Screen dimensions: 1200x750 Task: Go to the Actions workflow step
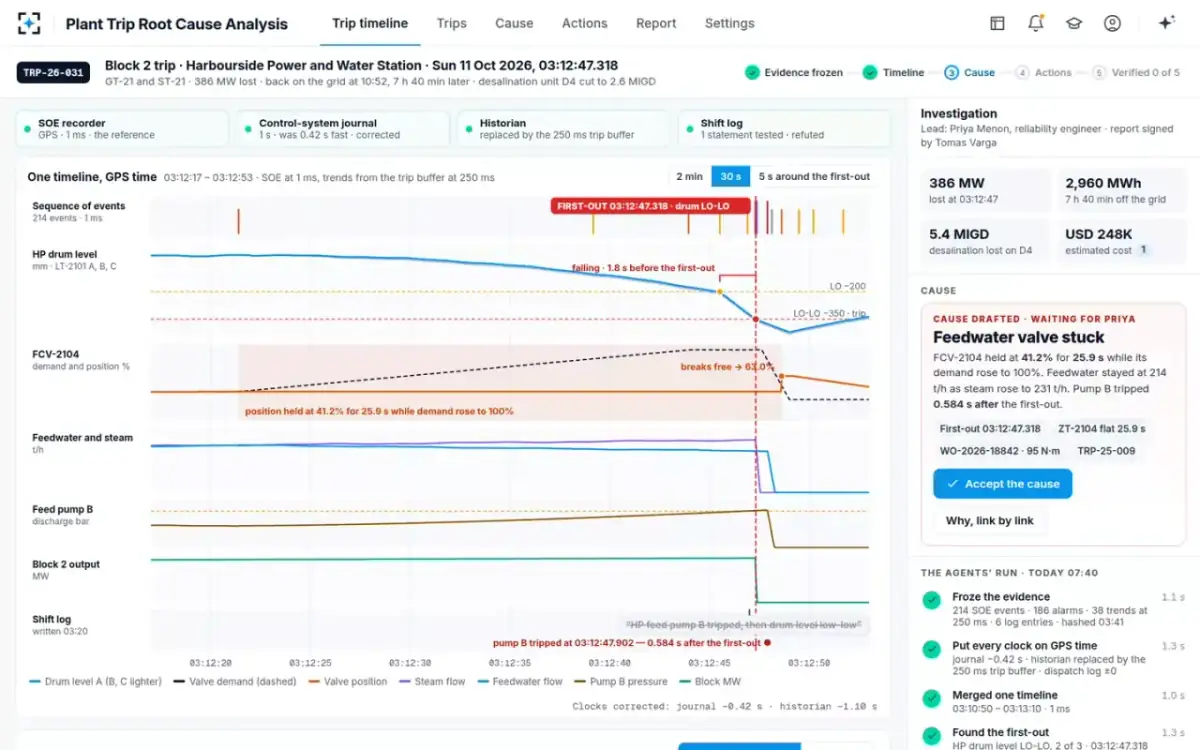[1044, 72]
